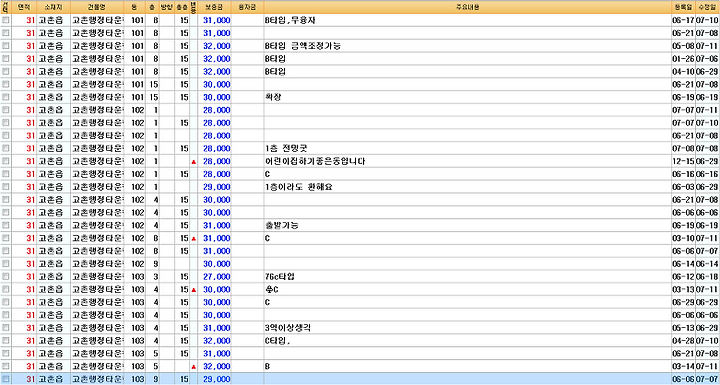Select the checkbox of the C타입. row

tap(6, 341)
